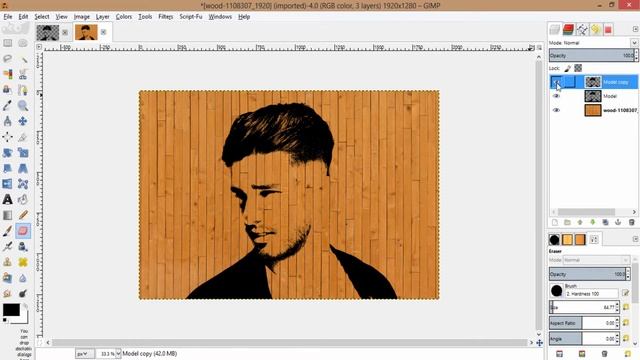Select the Move tool
Viewport: 640px width, 360px height.
pos(23,121)
